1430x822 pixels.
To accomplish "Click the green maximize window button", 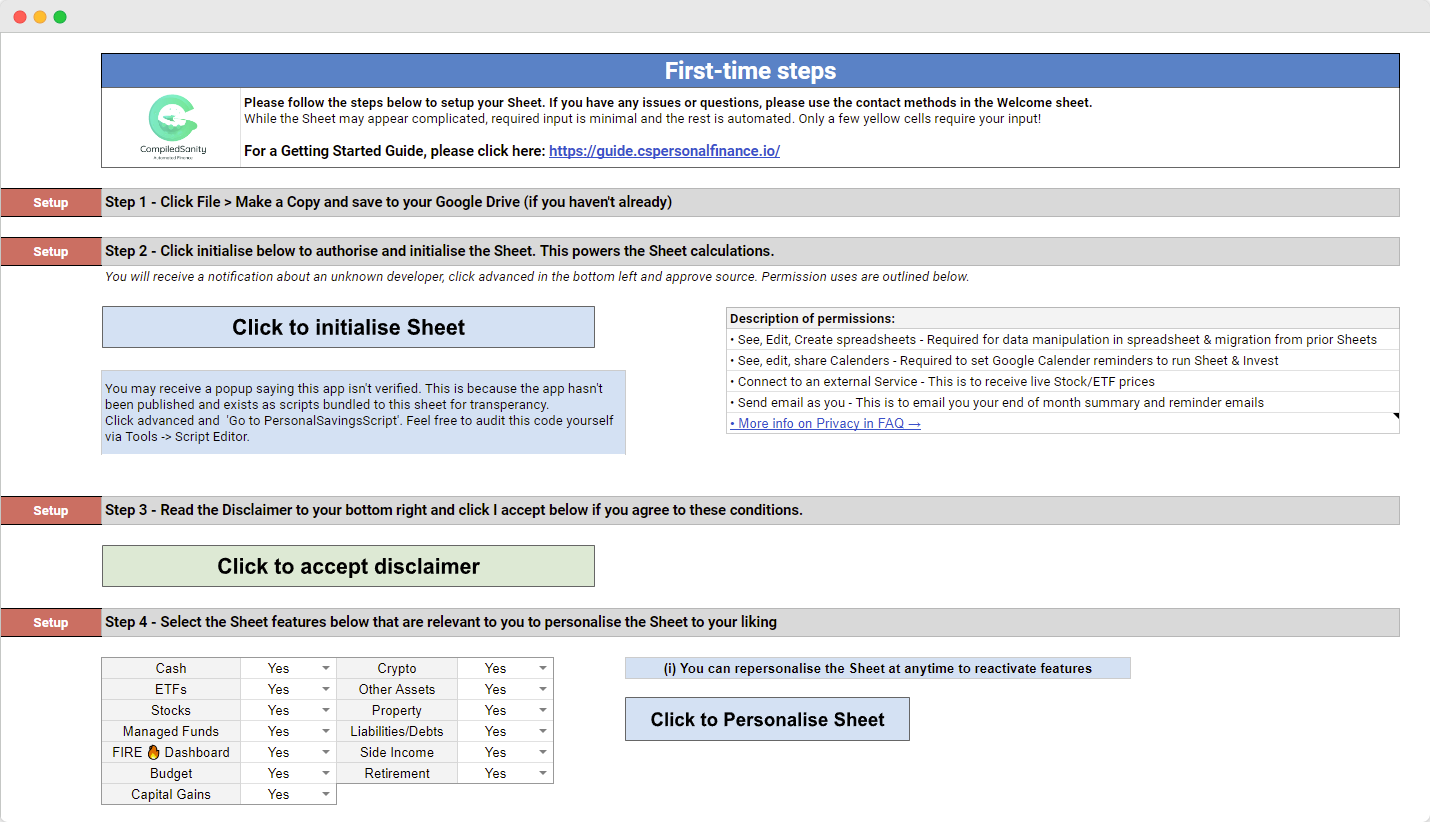I will point(60,17).
